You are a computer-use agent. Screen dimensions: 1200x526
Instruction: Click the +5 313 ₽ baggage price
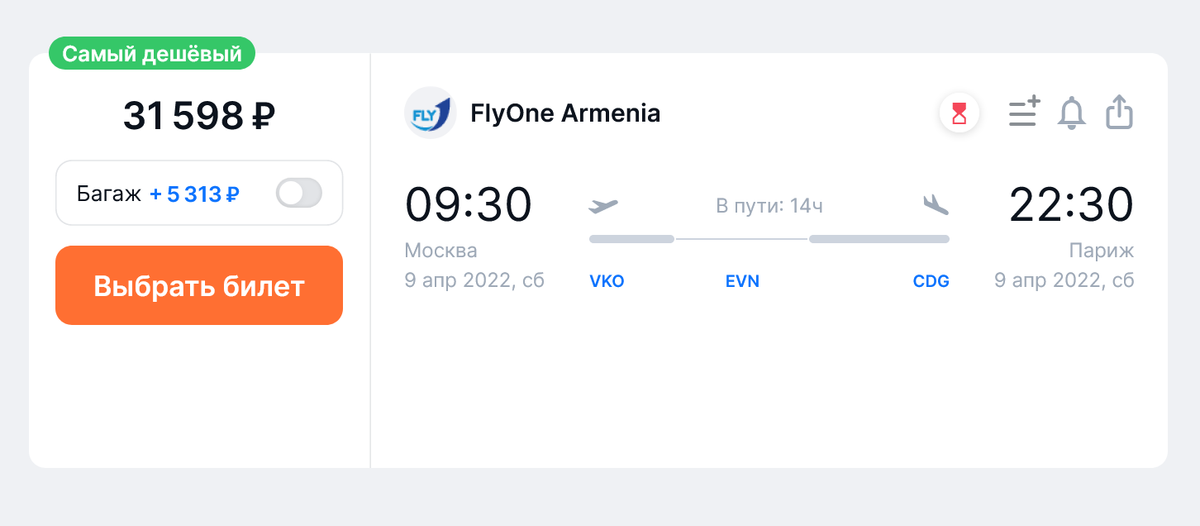pyautogui.click(x=194, y=194)
